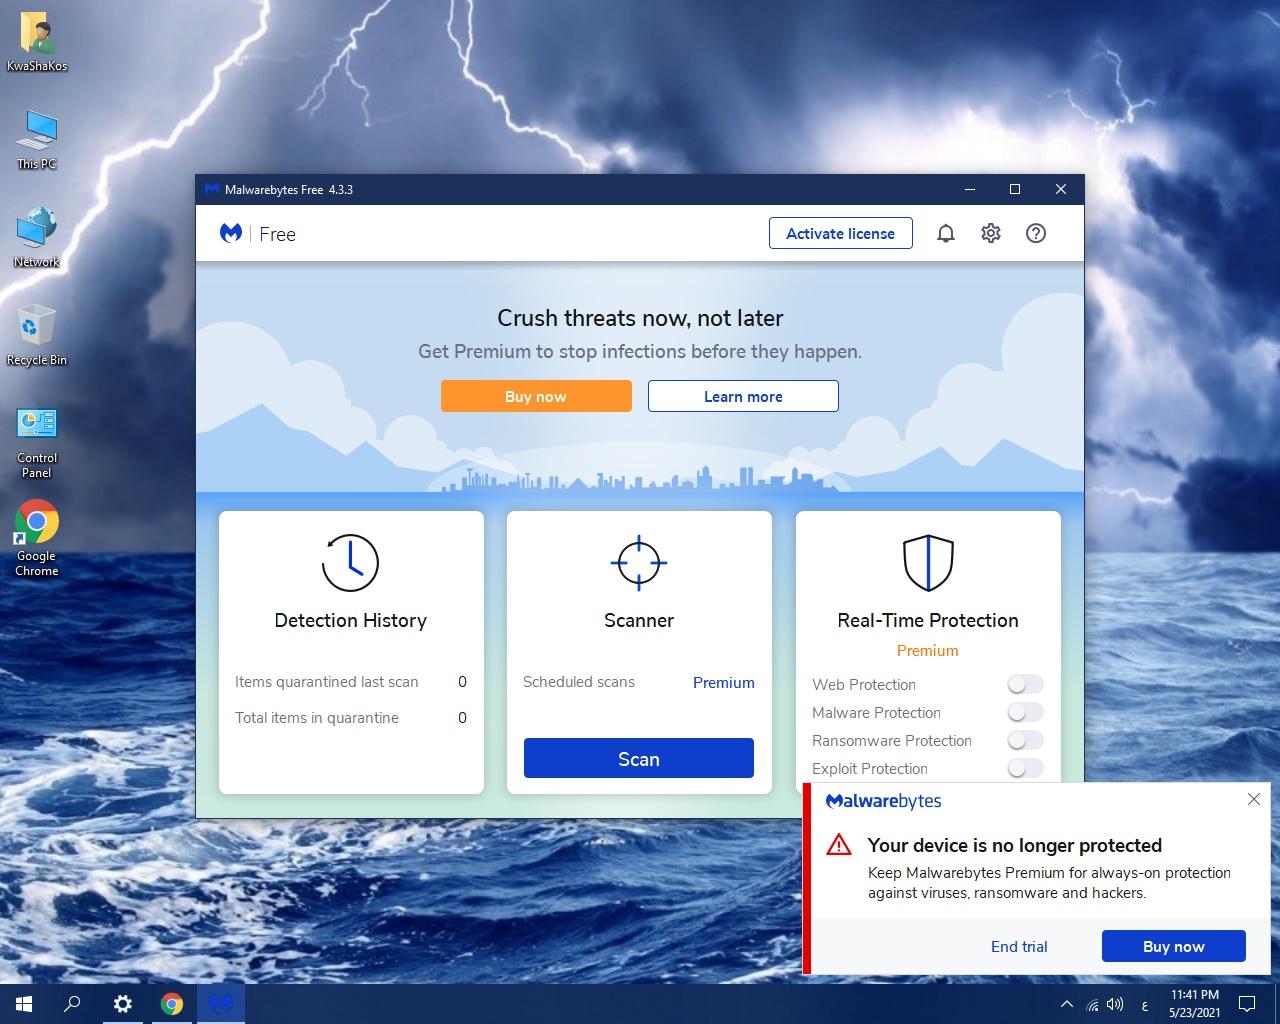Click the taskbar clock showing 11:41 PM

tap(1194, 1004)
